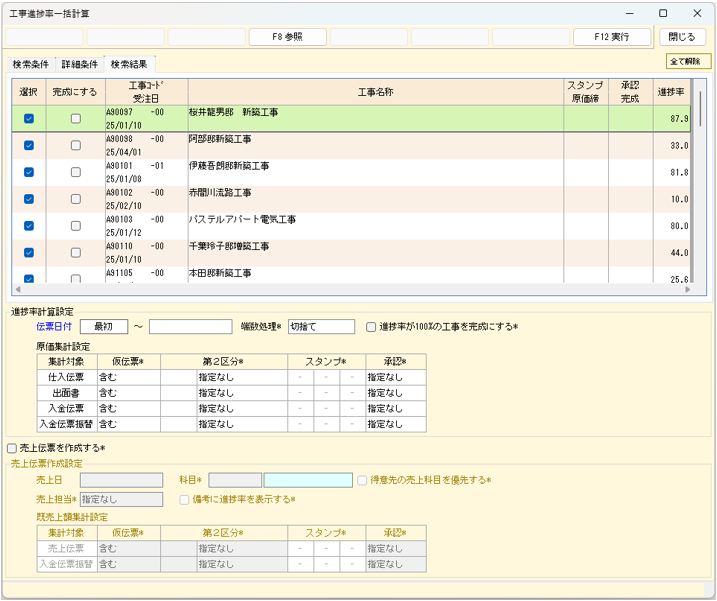Image resolution: width=717 pixels, height=601 pixels.
Task: Check 完成にする for 阿部邸新築工事
Action: point(76,146)
